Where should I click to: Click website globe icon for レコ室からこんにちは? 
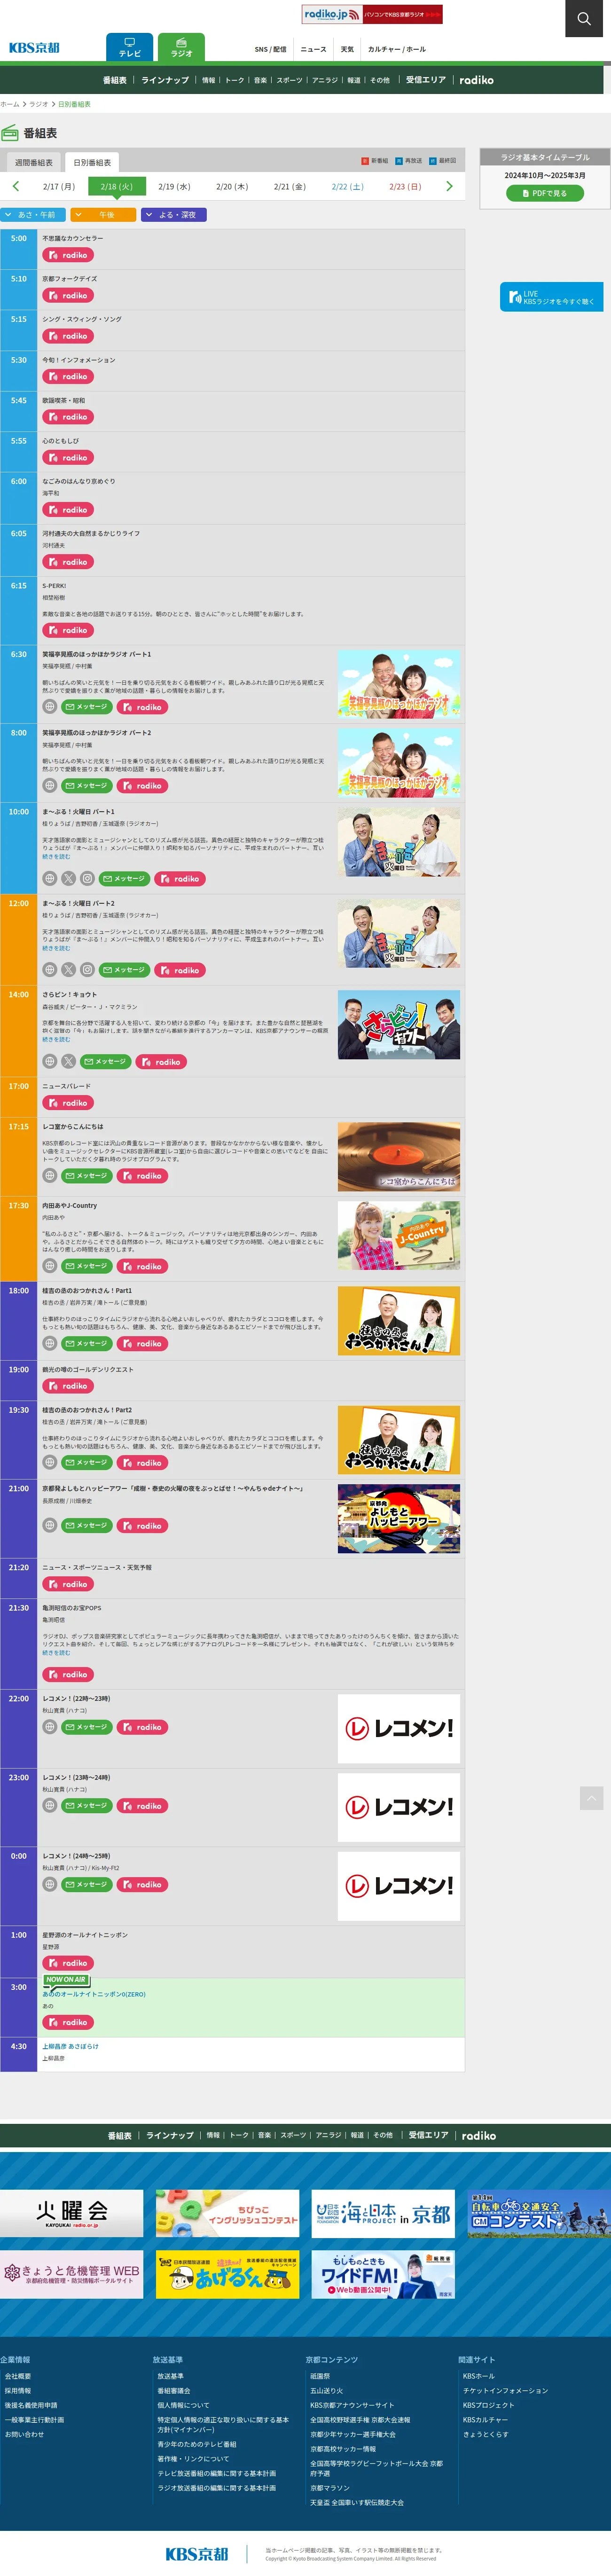tap(49, 1175)
